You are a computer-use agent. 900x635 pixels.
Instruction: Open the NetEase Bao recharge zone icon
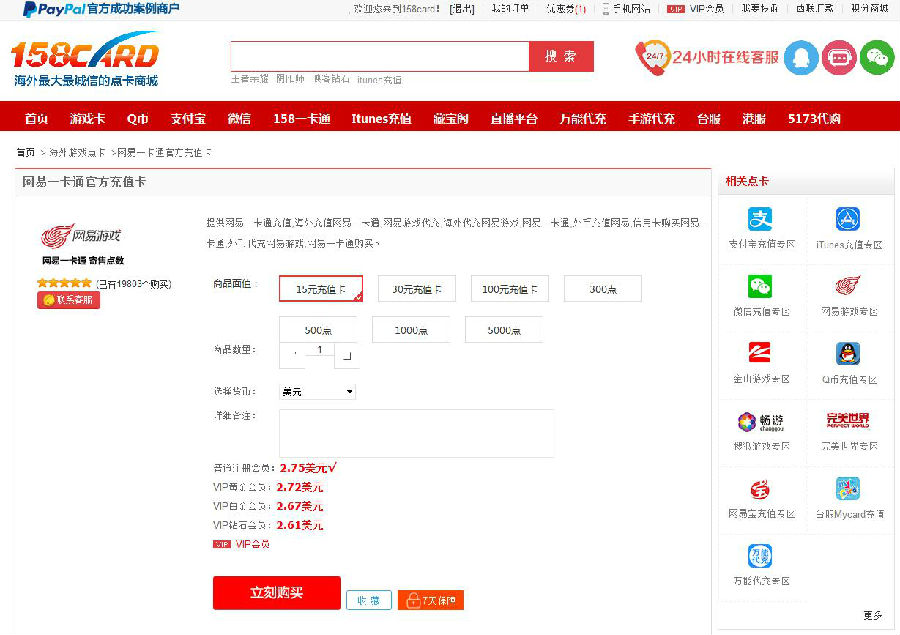point(760,489)
